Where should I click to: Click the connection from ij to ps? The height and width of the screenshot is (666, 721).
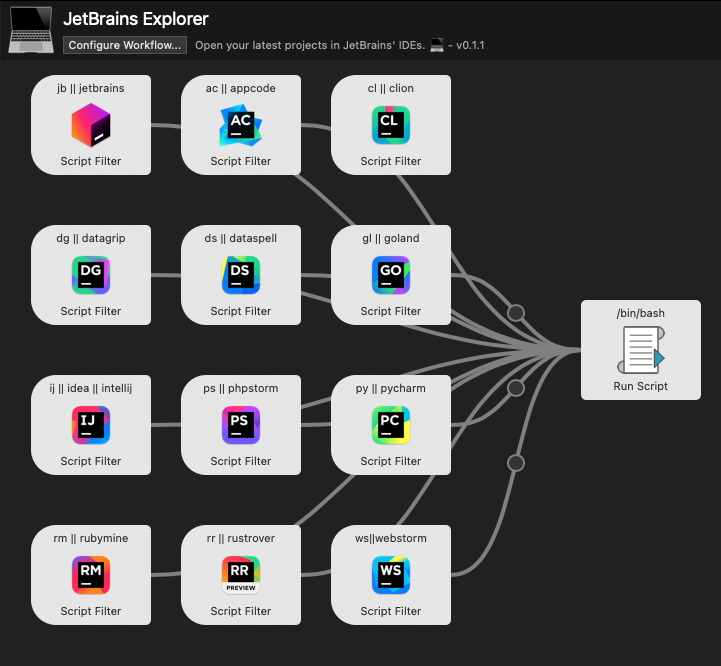click(166, 425)
